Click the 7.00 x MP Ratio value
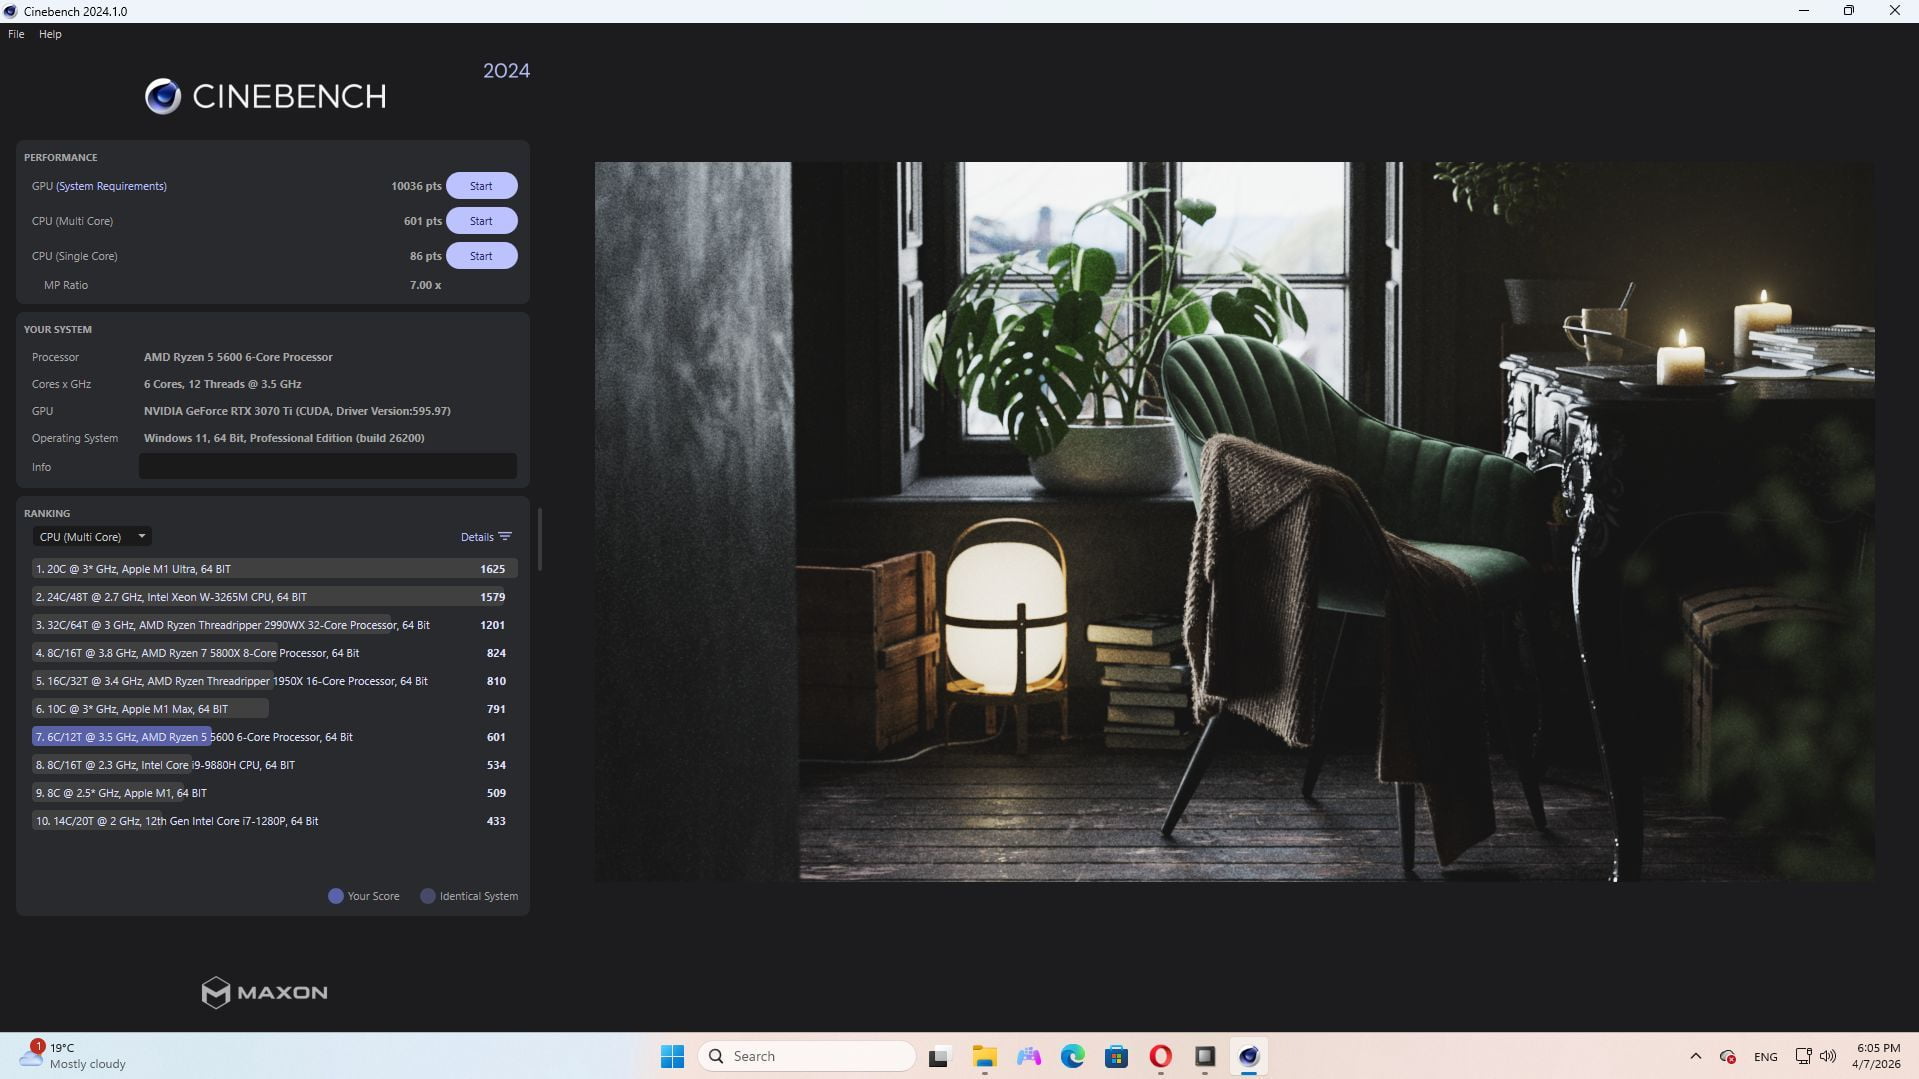 tap(425, 285)
